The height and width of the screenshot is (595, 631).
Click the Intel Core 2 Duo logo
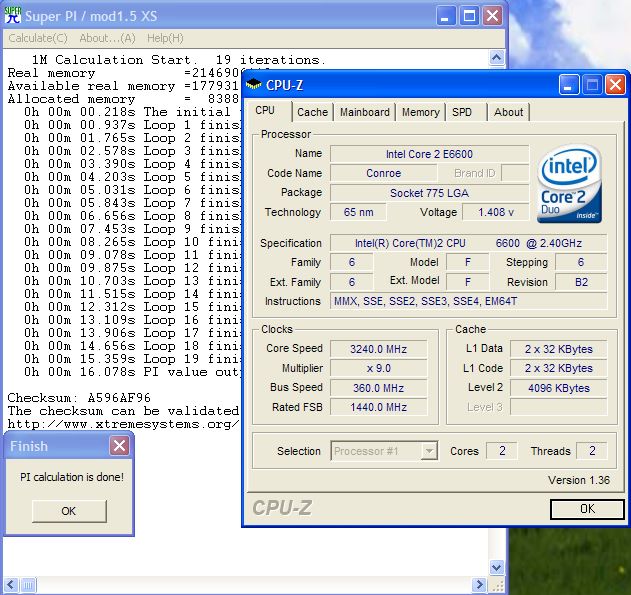click(x=569, y=183)
